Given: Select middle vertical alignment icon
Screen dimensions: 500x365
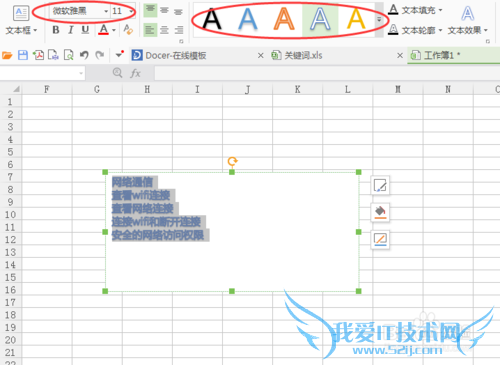Looking at the screenshot, I should pyautogui.click(x=164, y=10).
